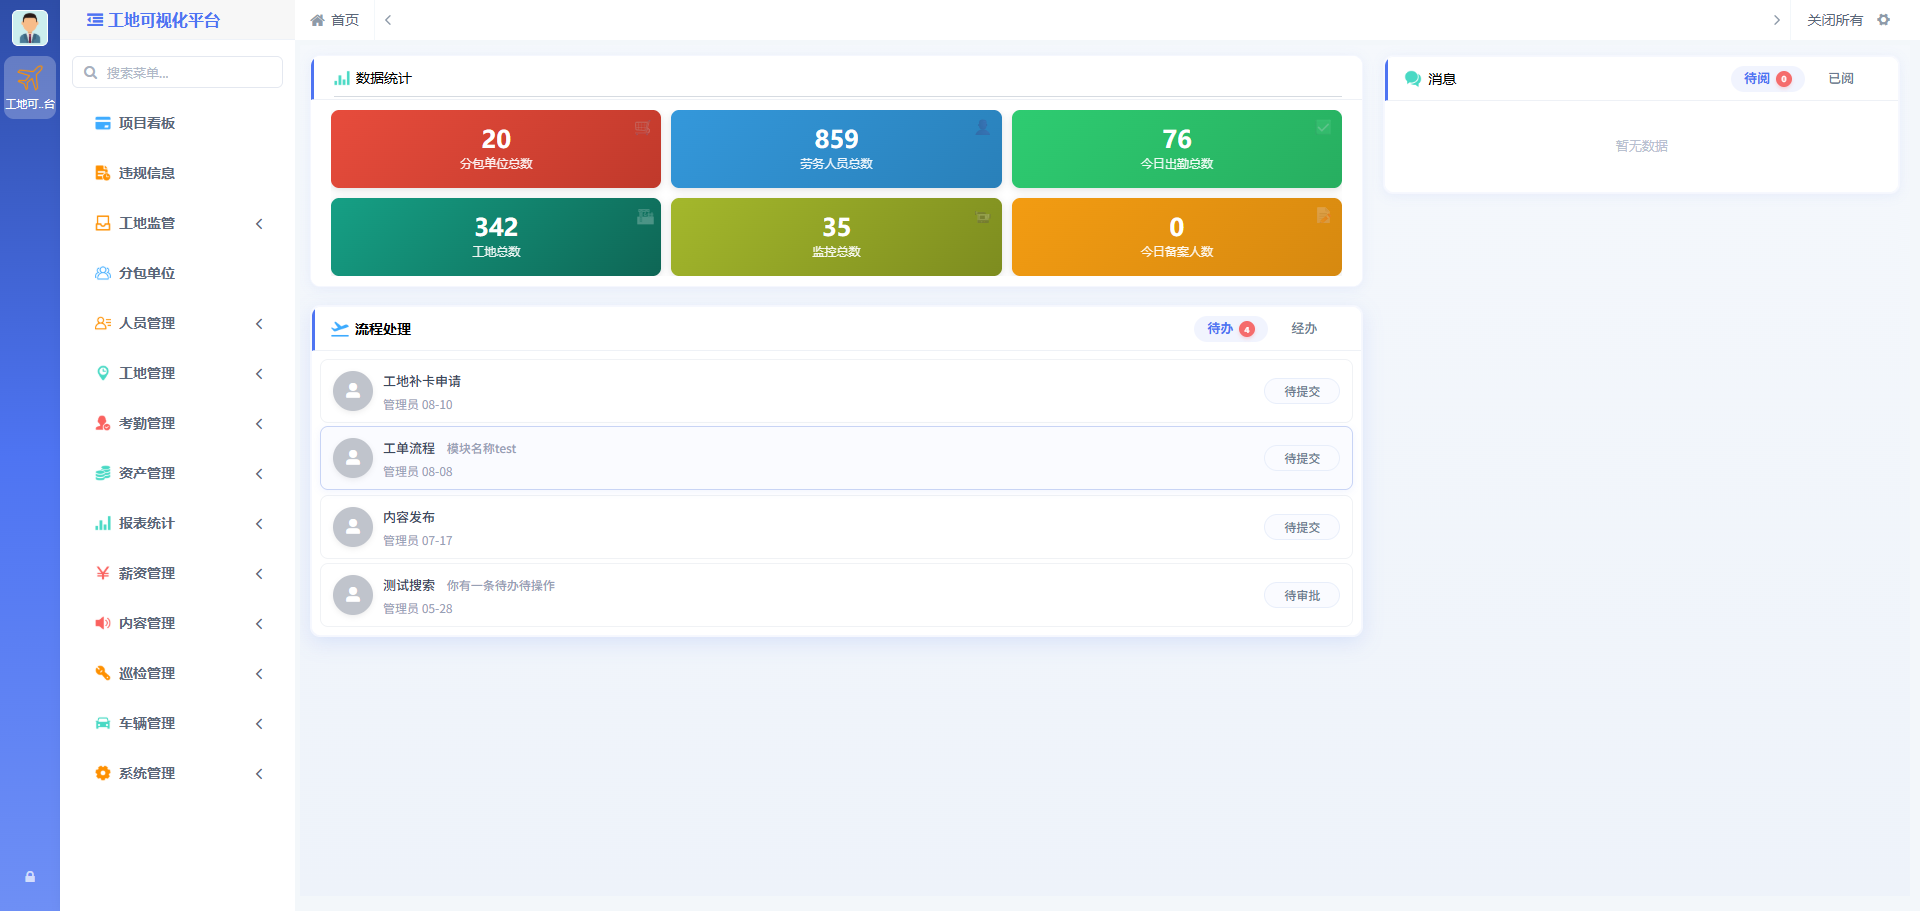Open the 今日出勤总数 green stat card
This screenshot has width=1920, height=911.
pyautogui.click(x=1177, y=149)
